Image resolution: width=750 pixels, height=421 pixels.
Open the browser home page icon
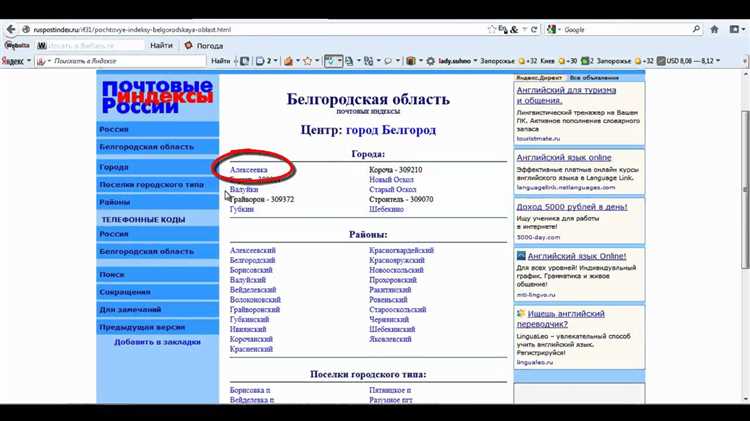(714, 29)
